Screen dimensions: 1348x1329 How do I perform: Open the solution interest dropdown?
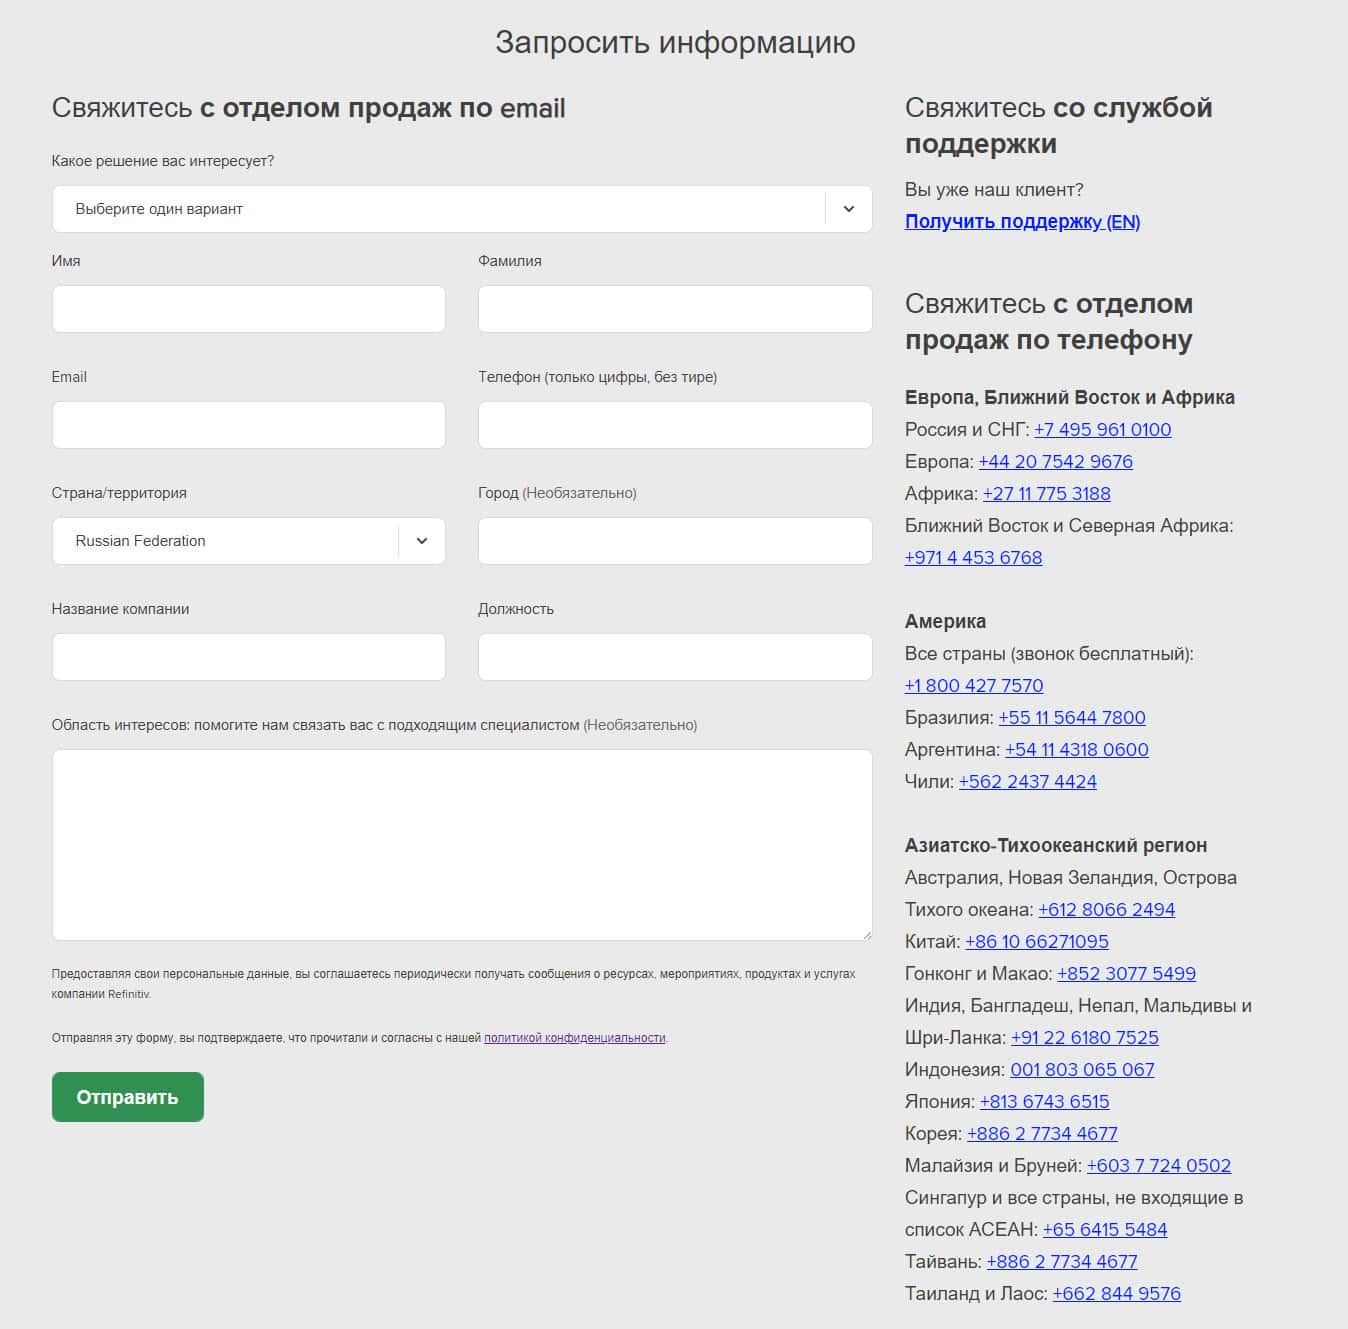point(461,209)
